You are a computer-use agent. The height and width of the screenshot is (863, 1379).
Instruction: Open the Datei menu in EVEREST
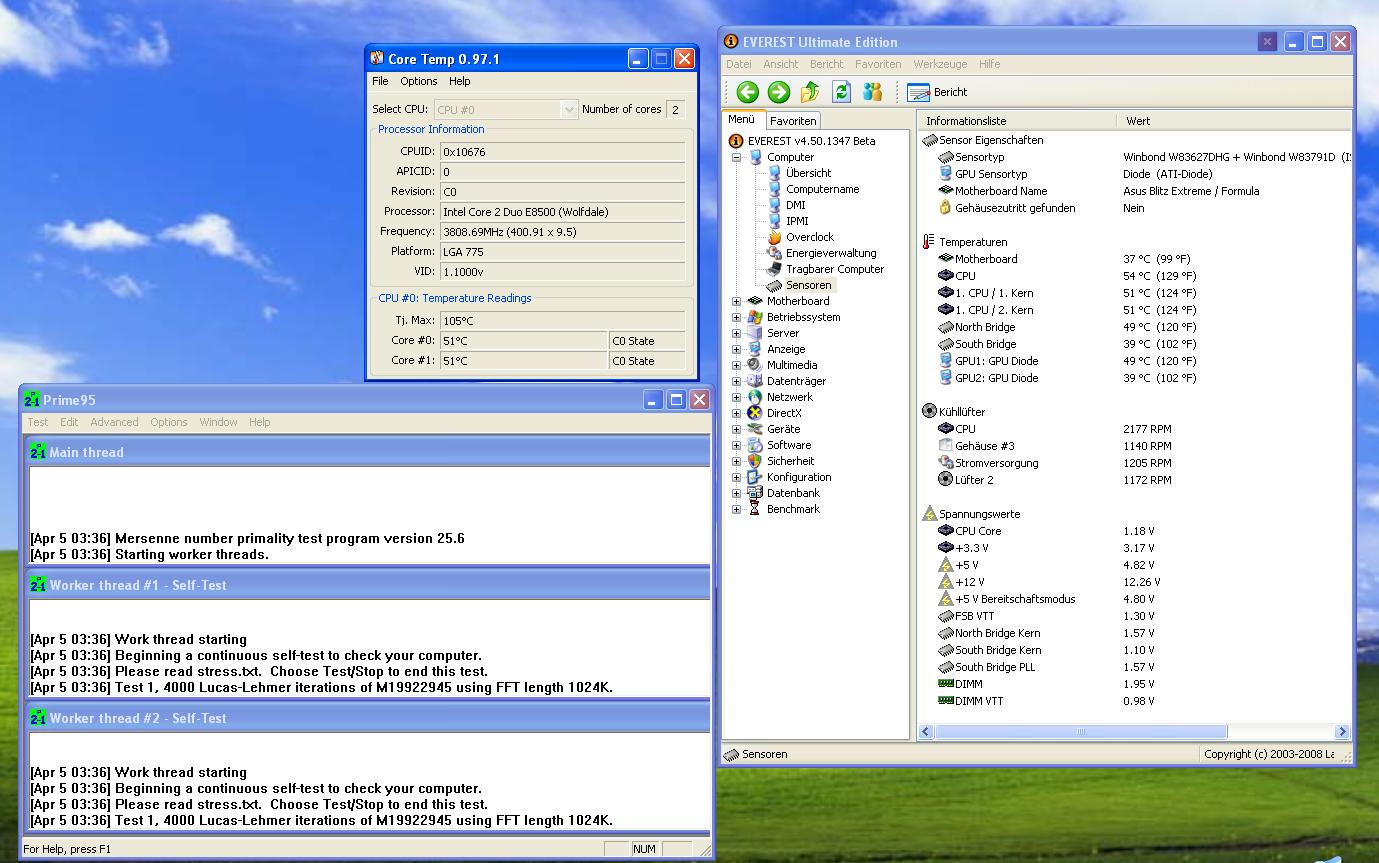pos(739,64)
